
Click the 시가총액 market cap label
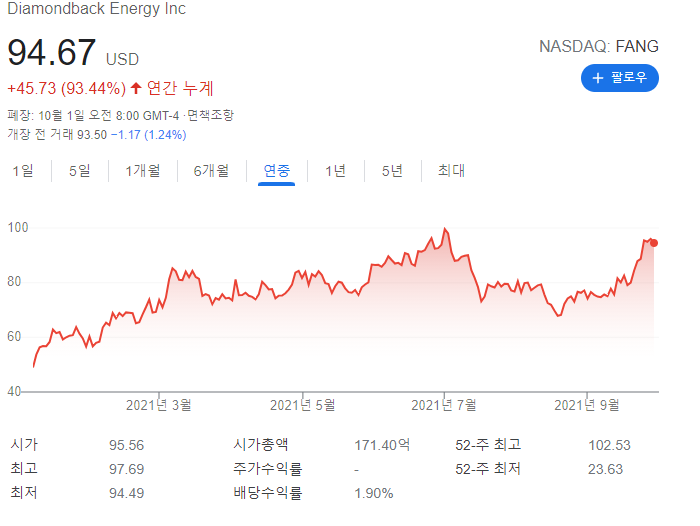[x=261, y=444]
